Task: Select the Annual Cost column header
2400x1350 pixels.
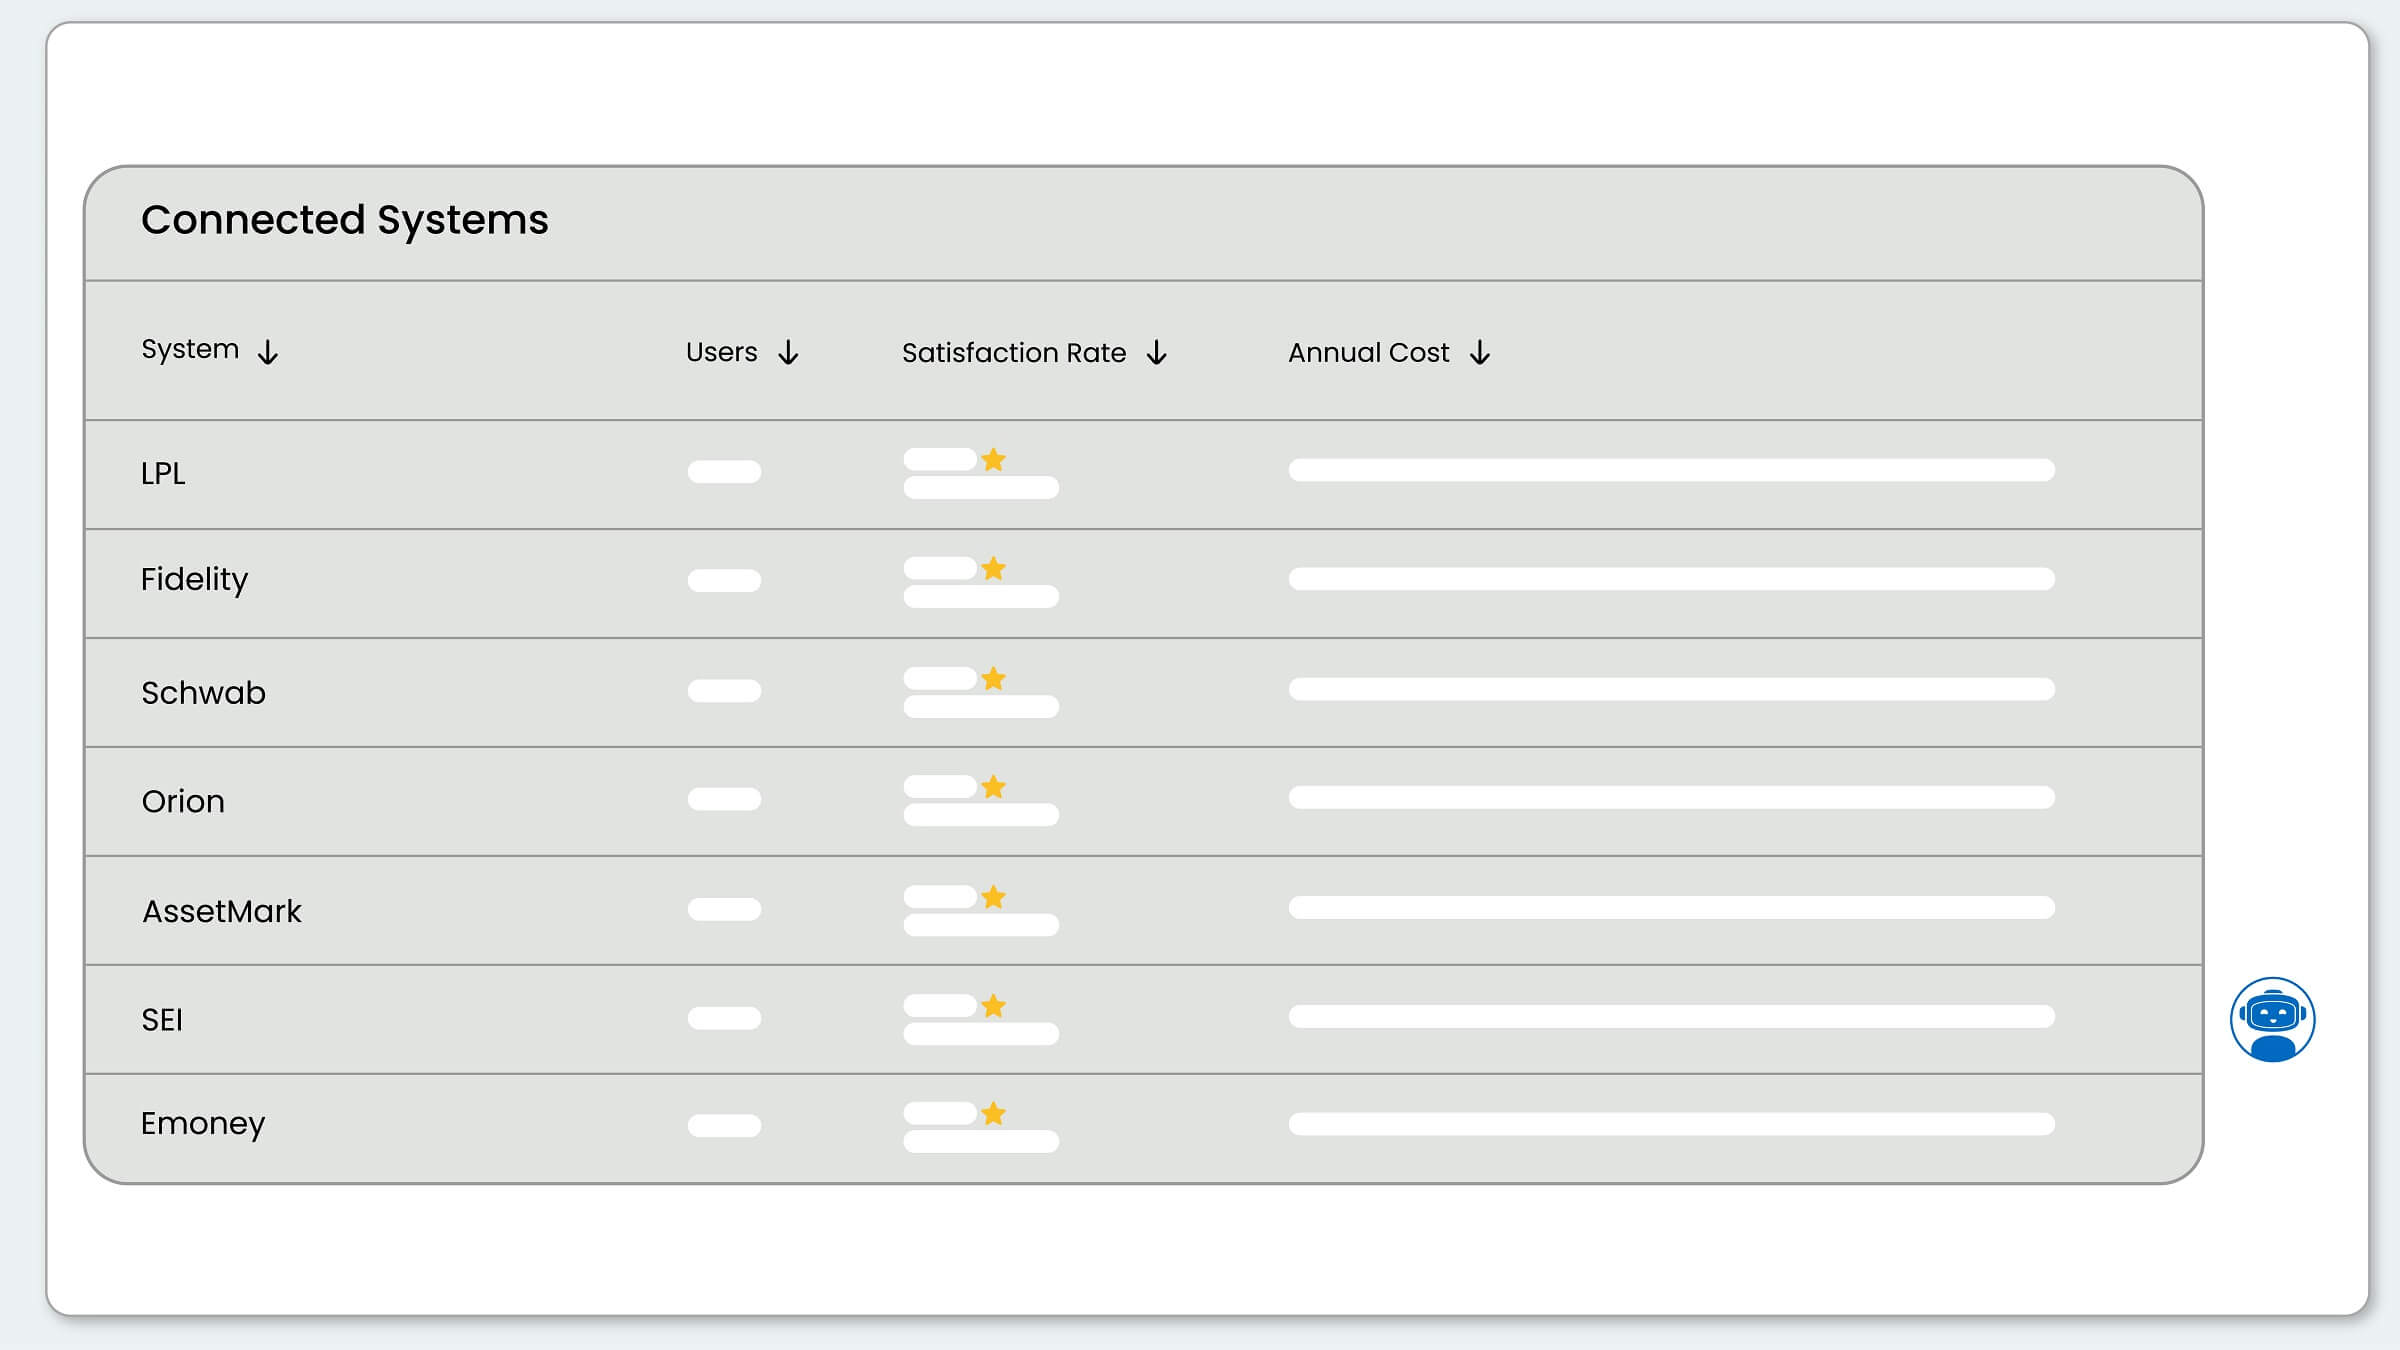Action: 1368,352
